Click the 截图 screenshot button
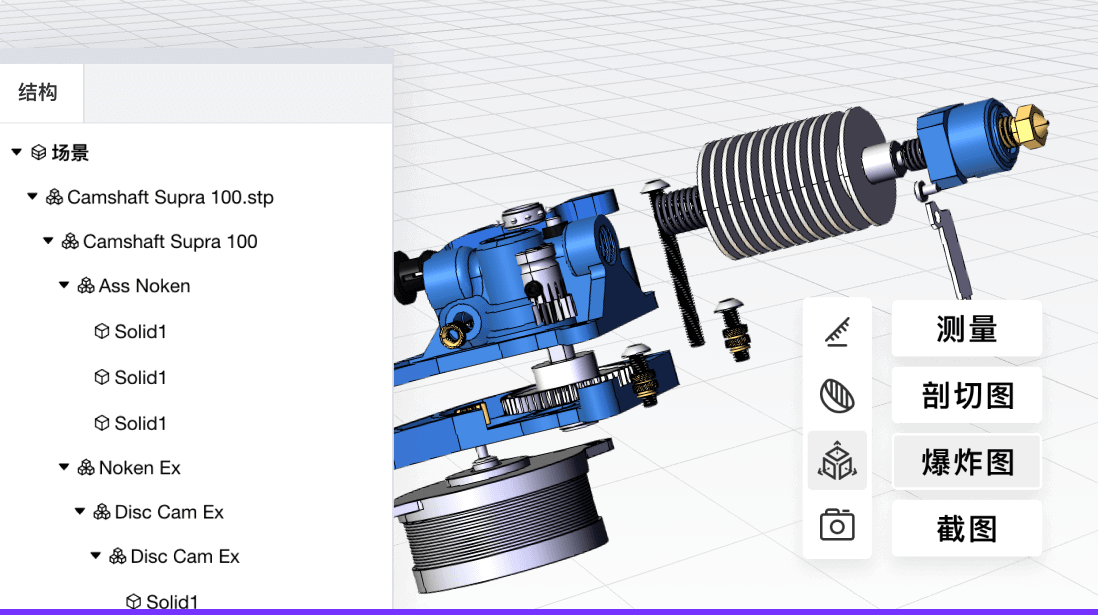1098x615 pixels. tap(966, 528)
